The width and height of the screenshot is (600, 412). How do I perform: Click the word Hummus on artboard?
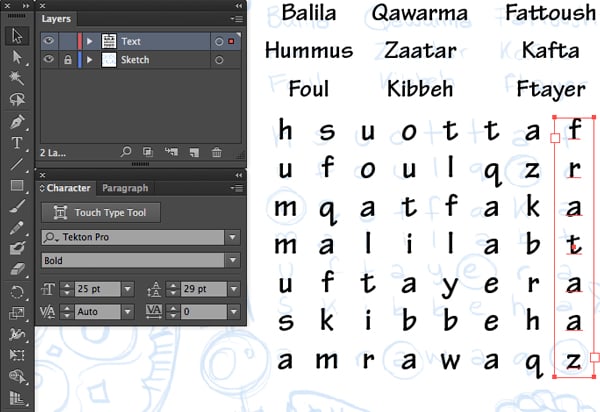point(309,50)
